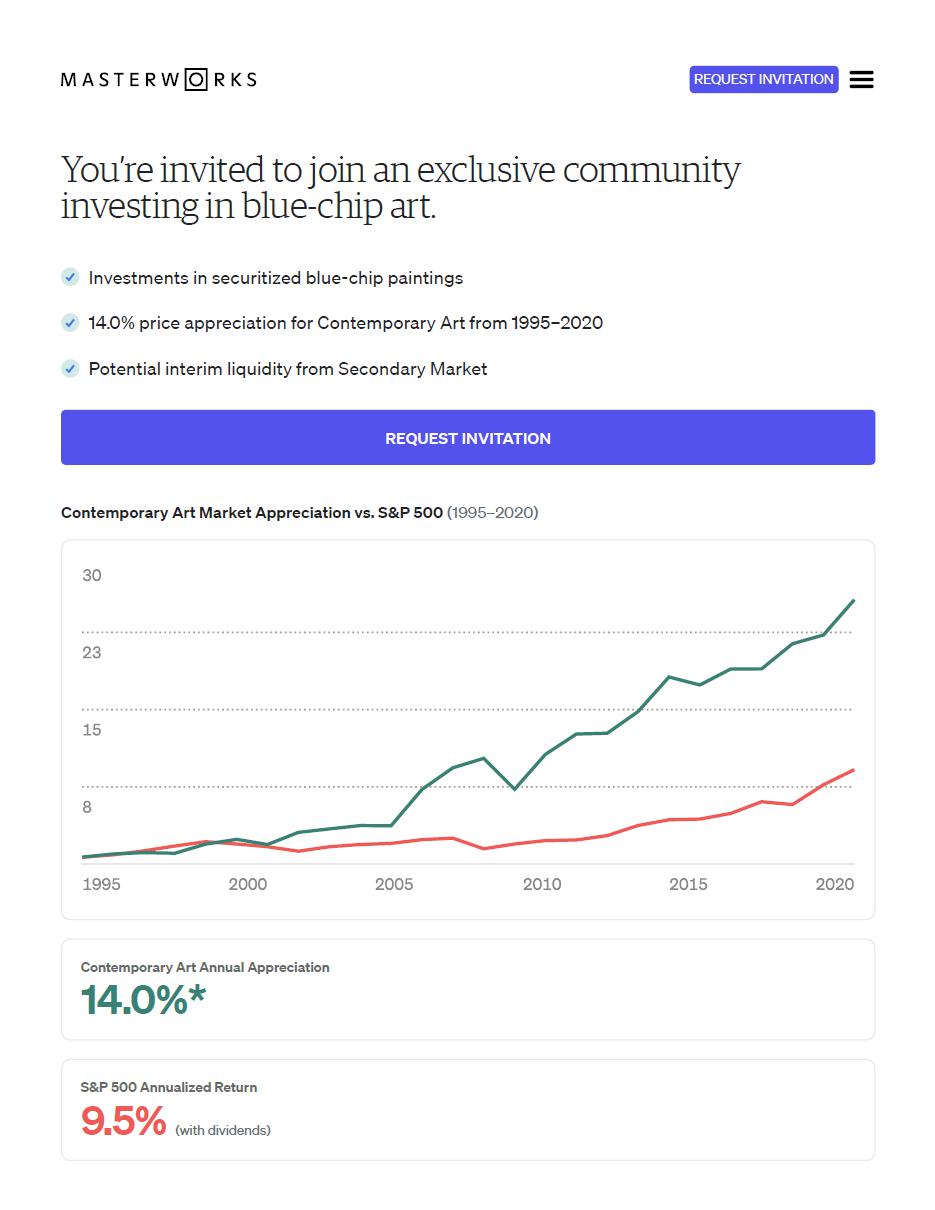The image size is (935, 1210).
Task: Click checkmark icon beside 14.0% price appreciation
Action: click(70, 323)
